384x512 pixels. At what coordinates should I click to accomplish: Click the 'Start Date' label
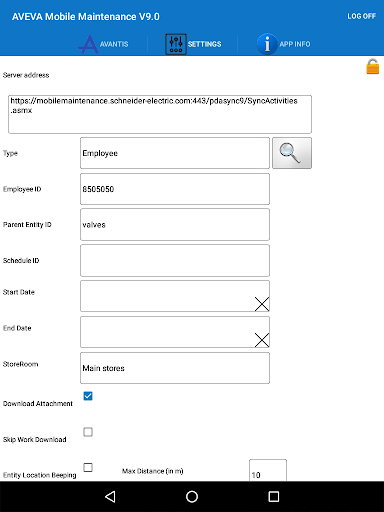(x=19, y=292)
